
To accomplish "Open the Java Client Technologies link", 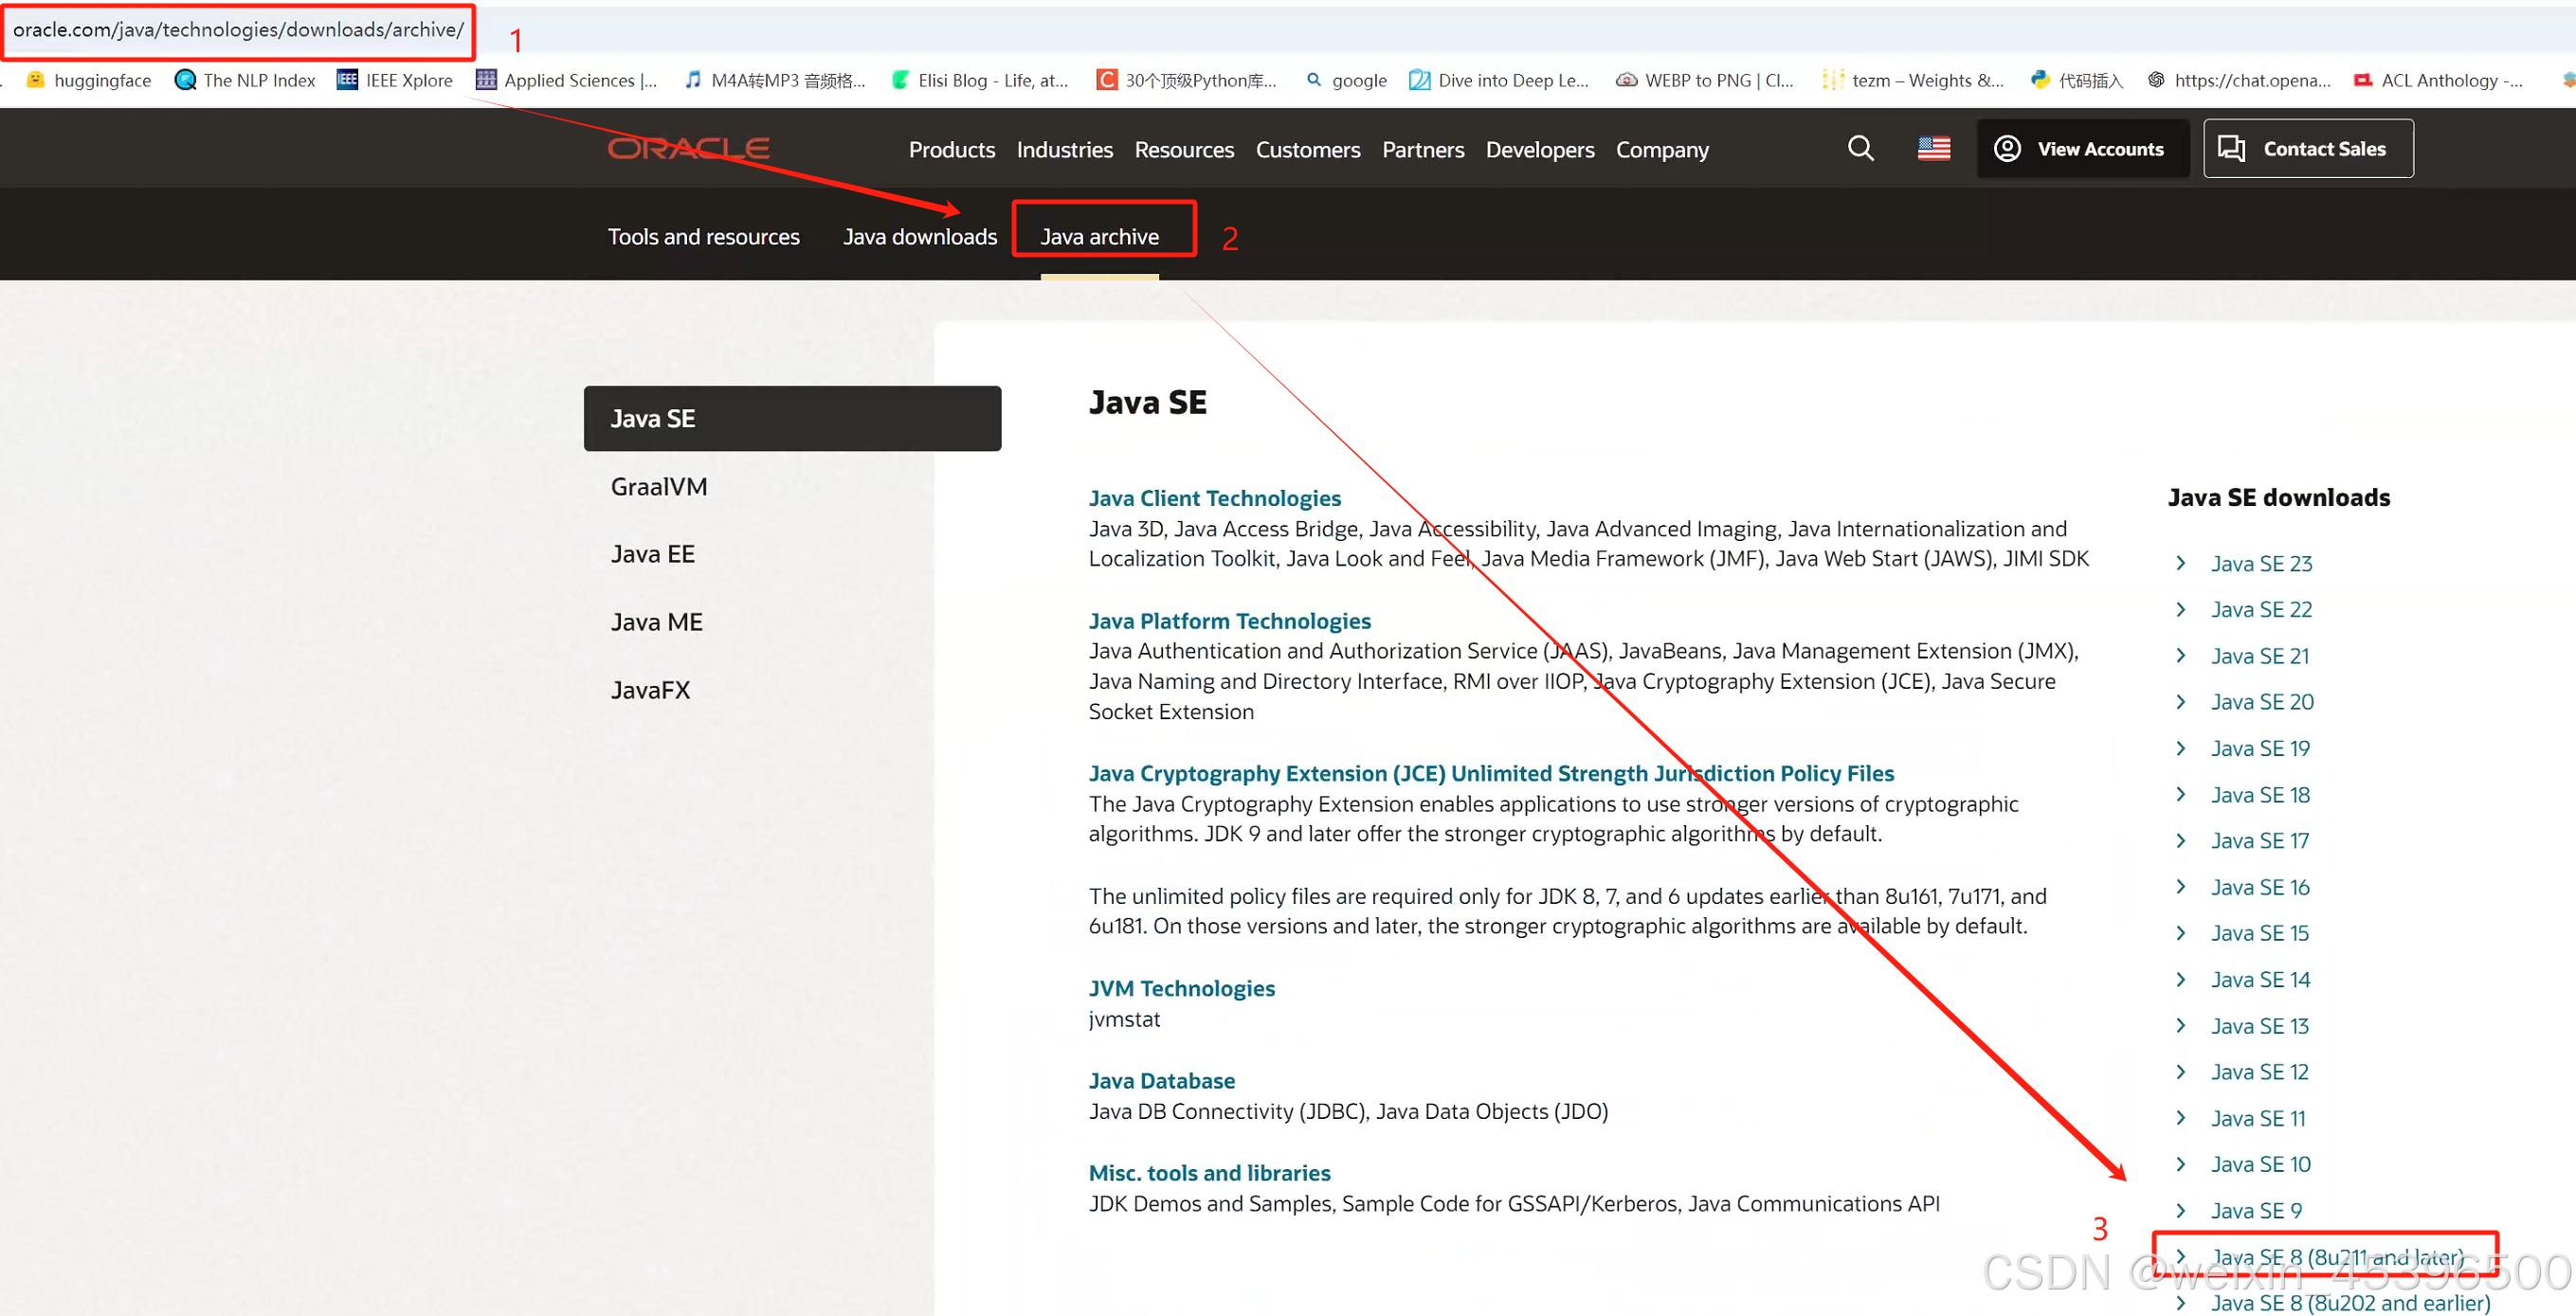I will click(x=1214, y=498).
